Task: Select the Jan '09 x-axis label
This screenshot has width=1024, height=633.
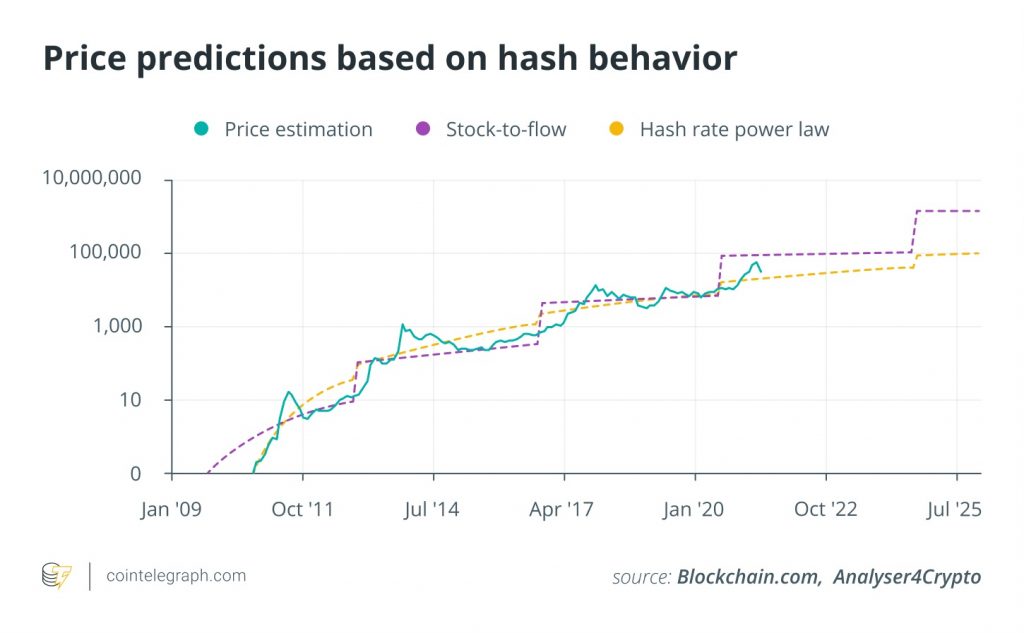Action: pos(171,510)
